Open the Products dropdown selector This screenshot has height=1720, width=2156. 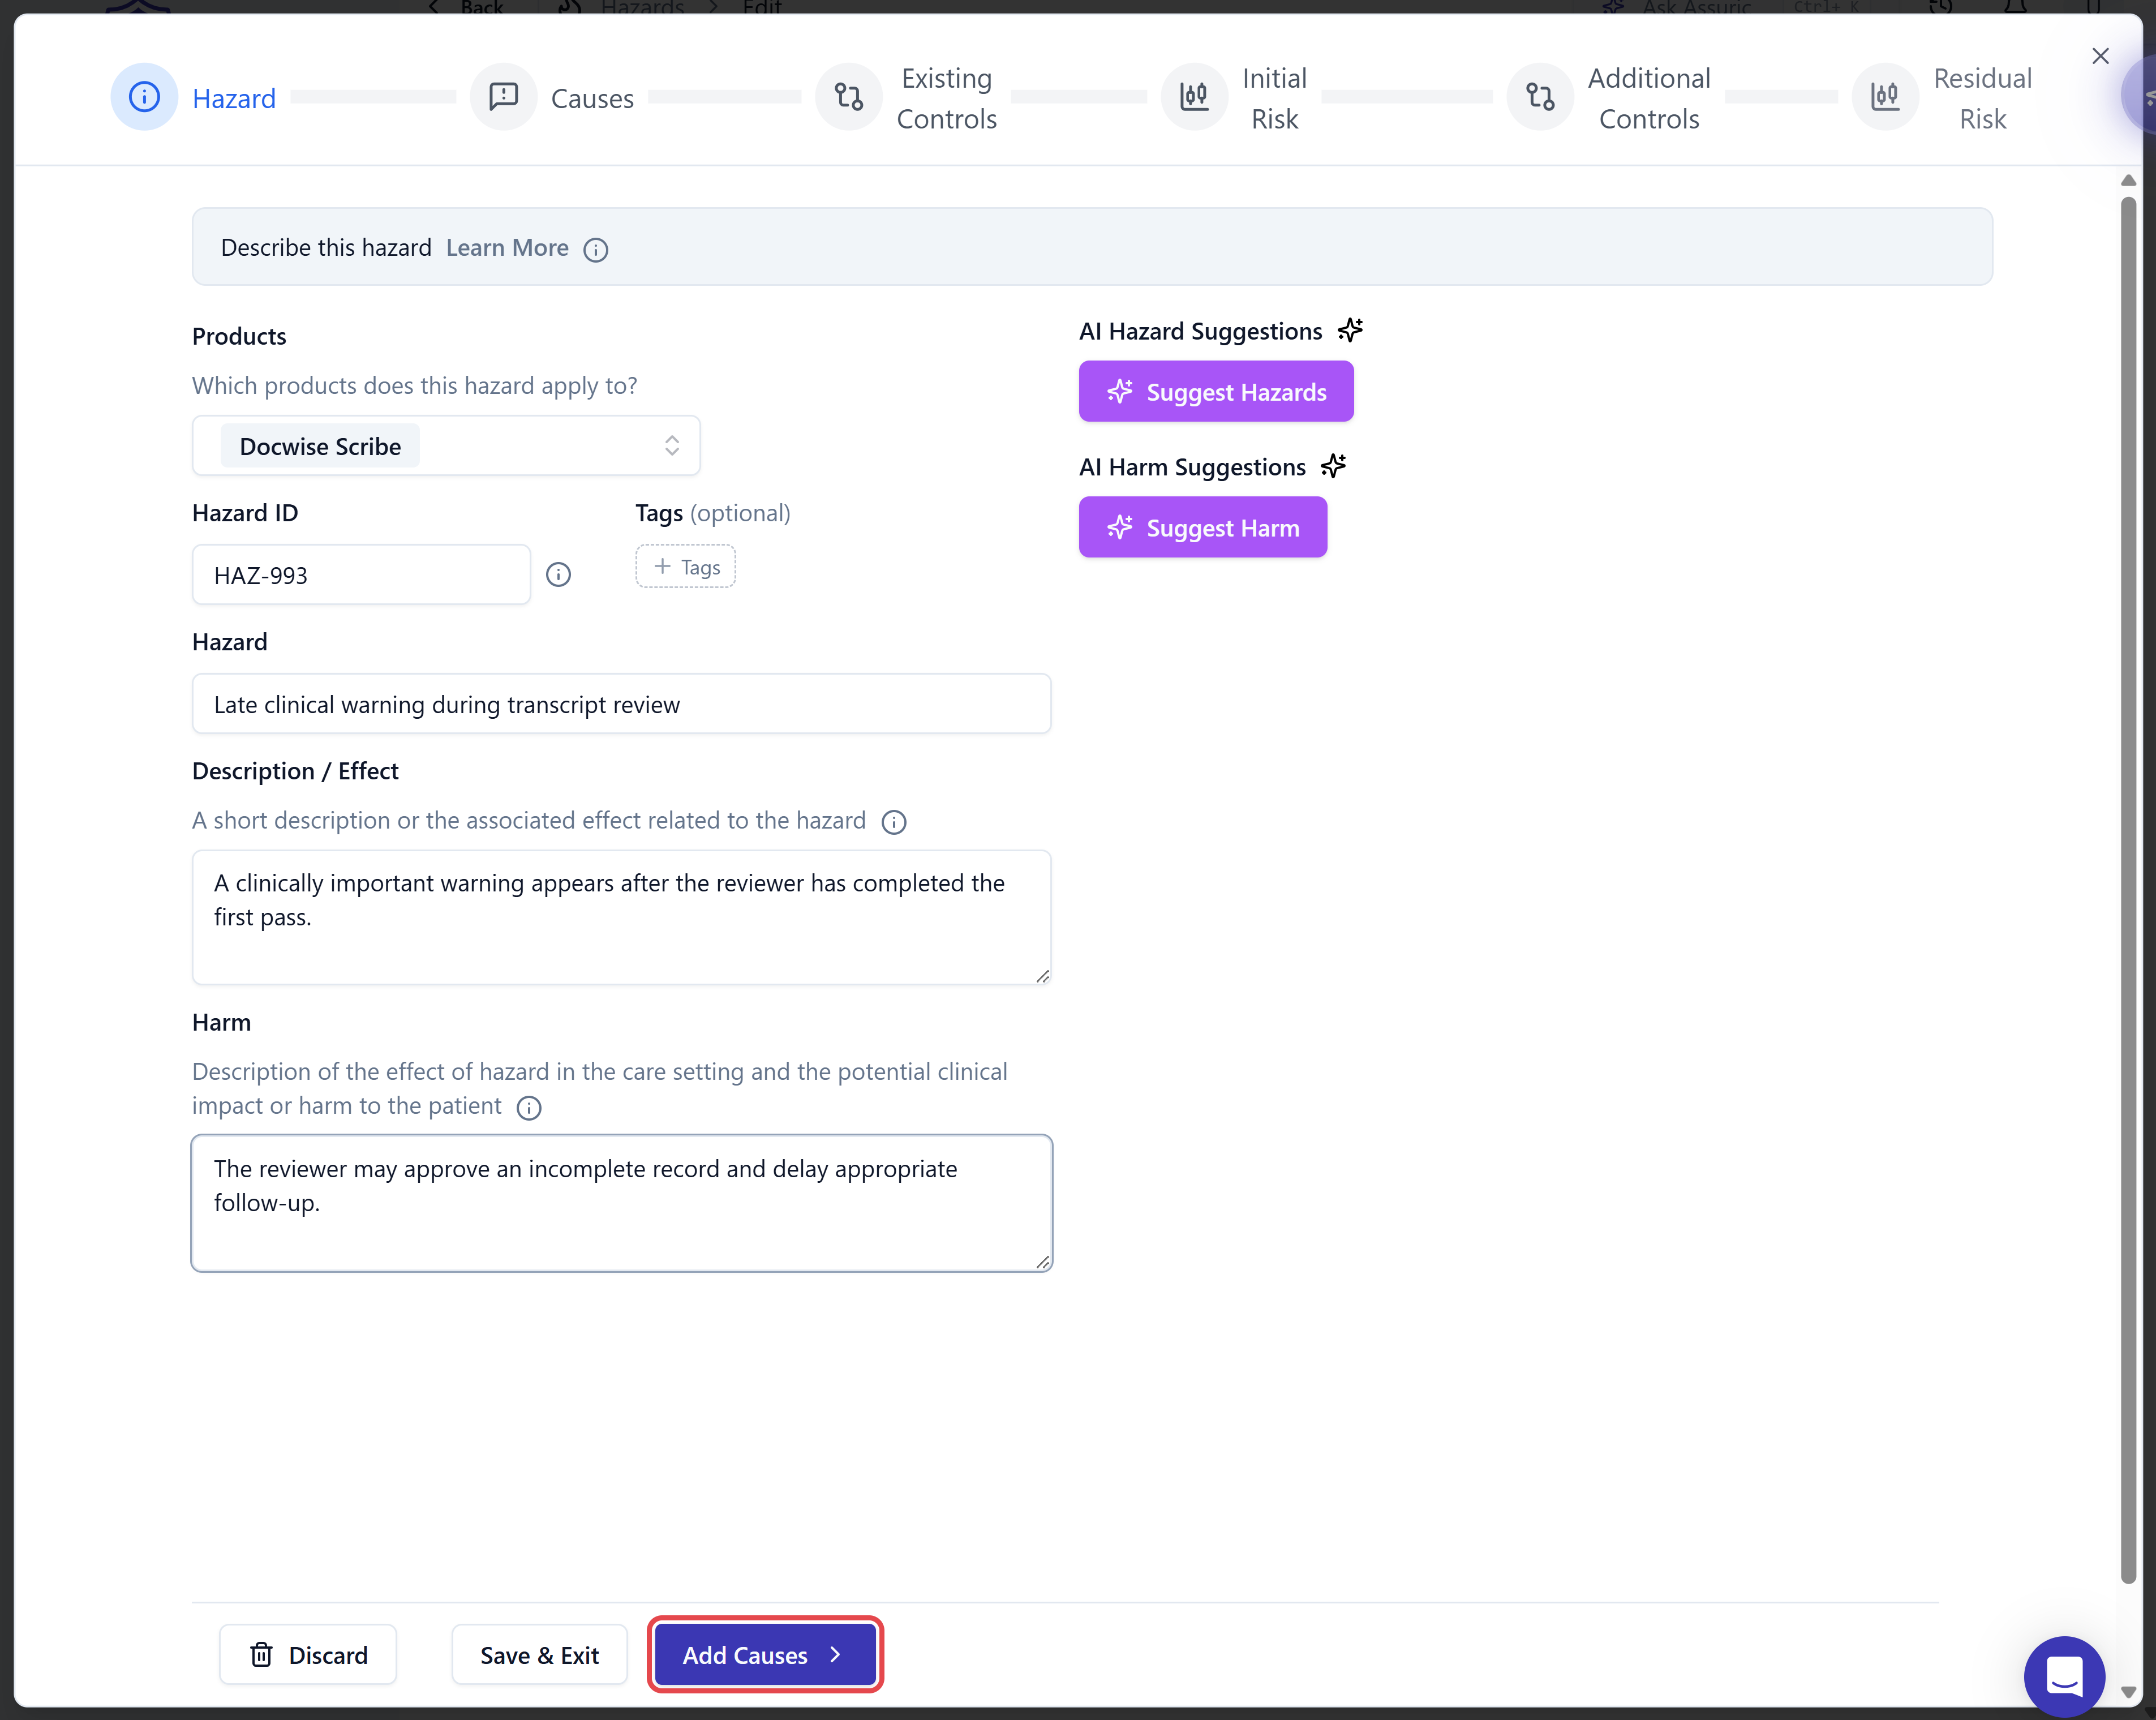point(446,446)
